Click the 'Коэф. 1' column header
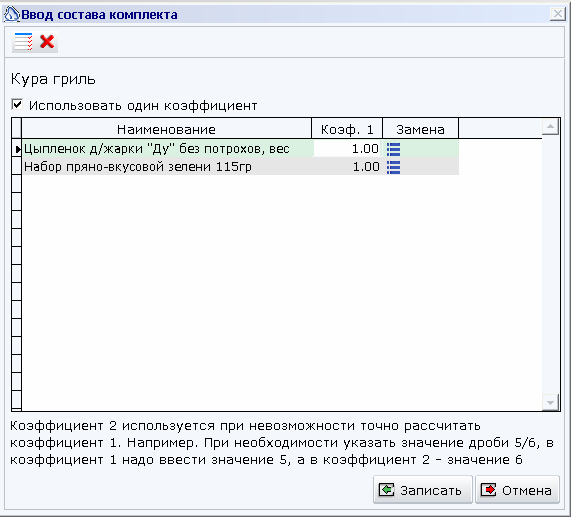The image size is (571, 517). coord(347,129)
